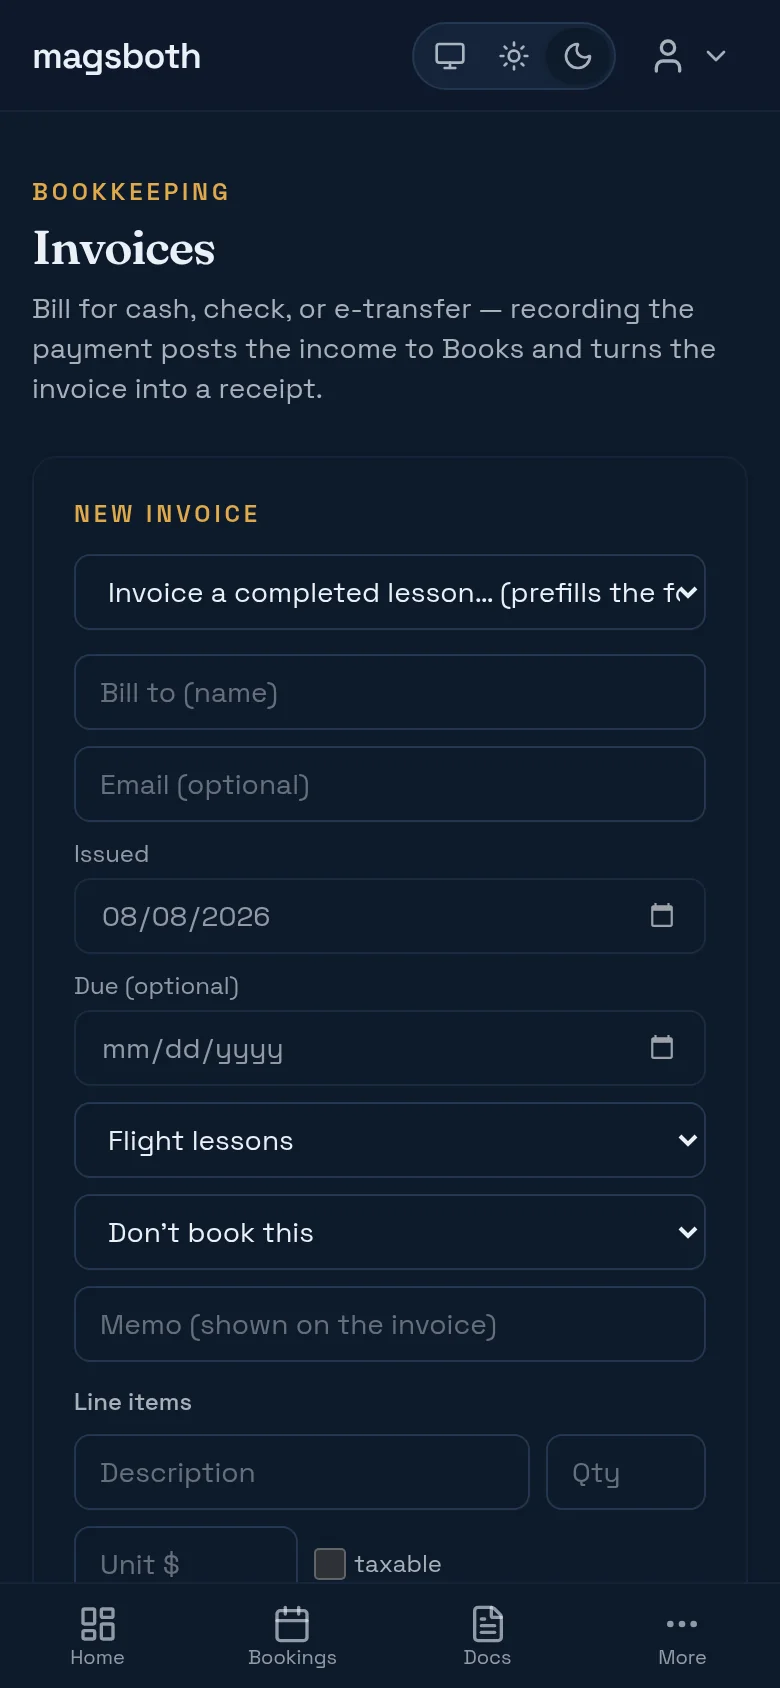
Task: Open the Don't book this dropdown
Action: click(390, 1232)
